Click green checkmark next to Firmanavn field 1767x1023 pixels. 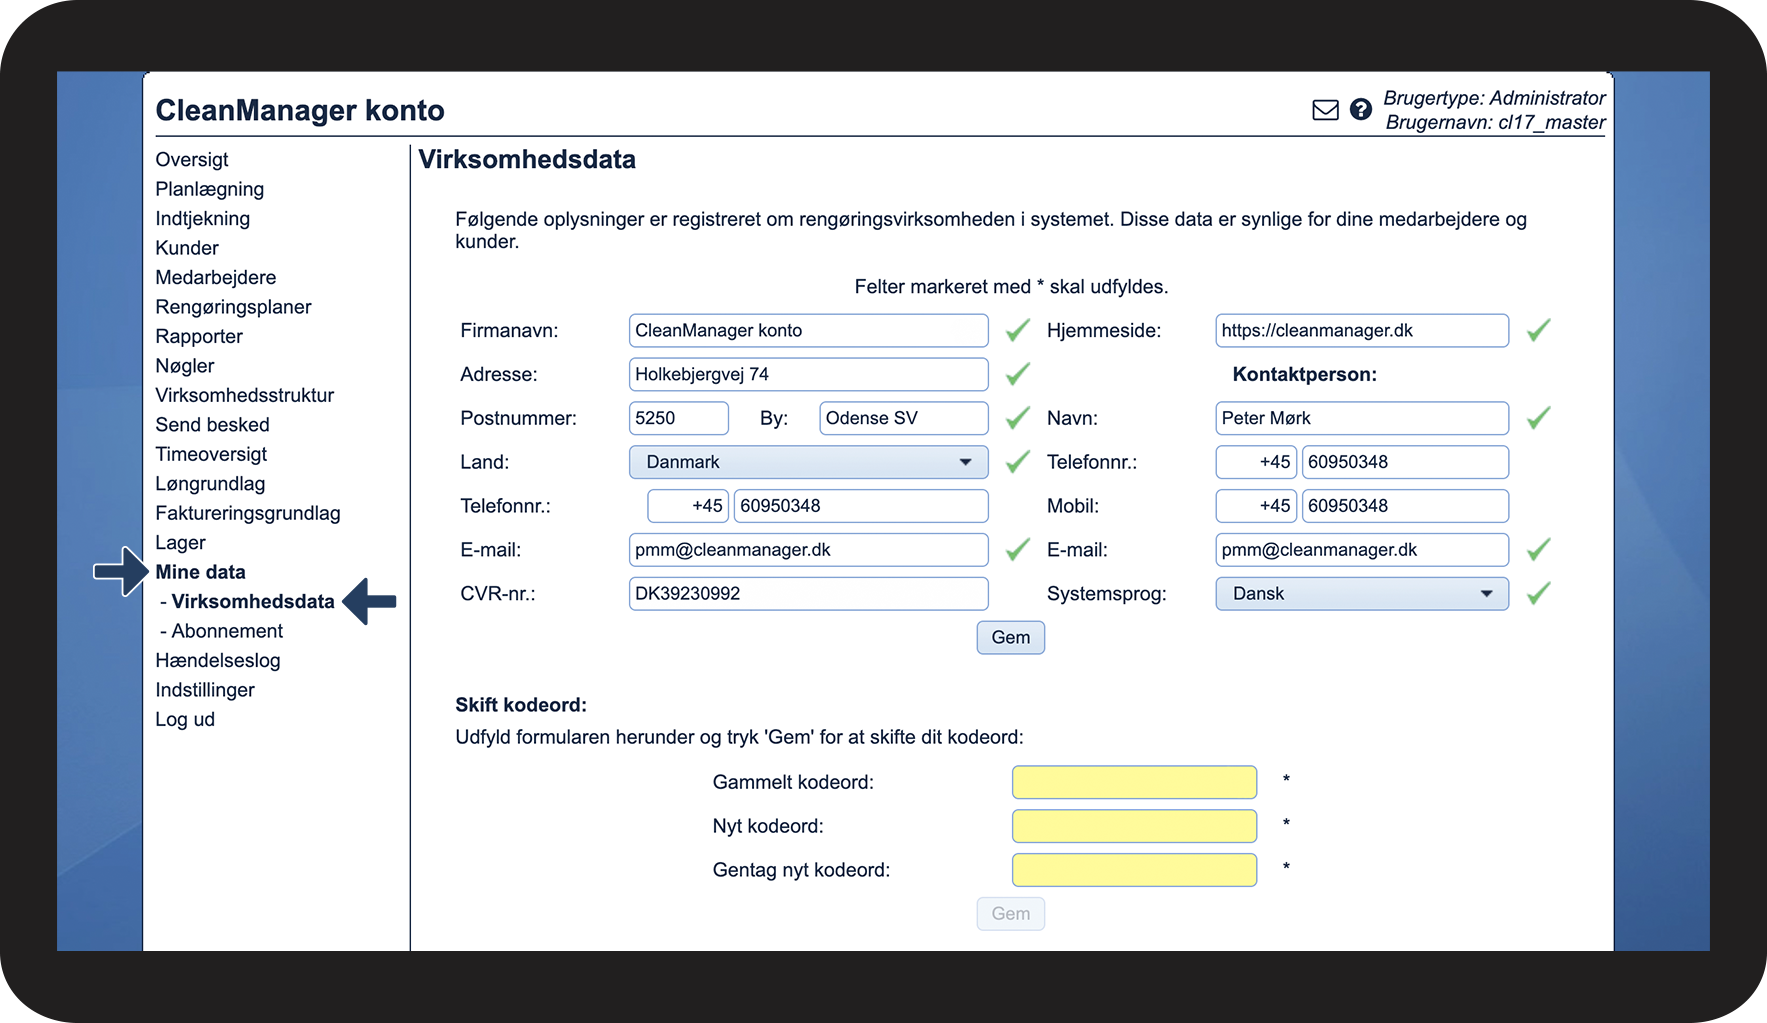point(1017,330)
